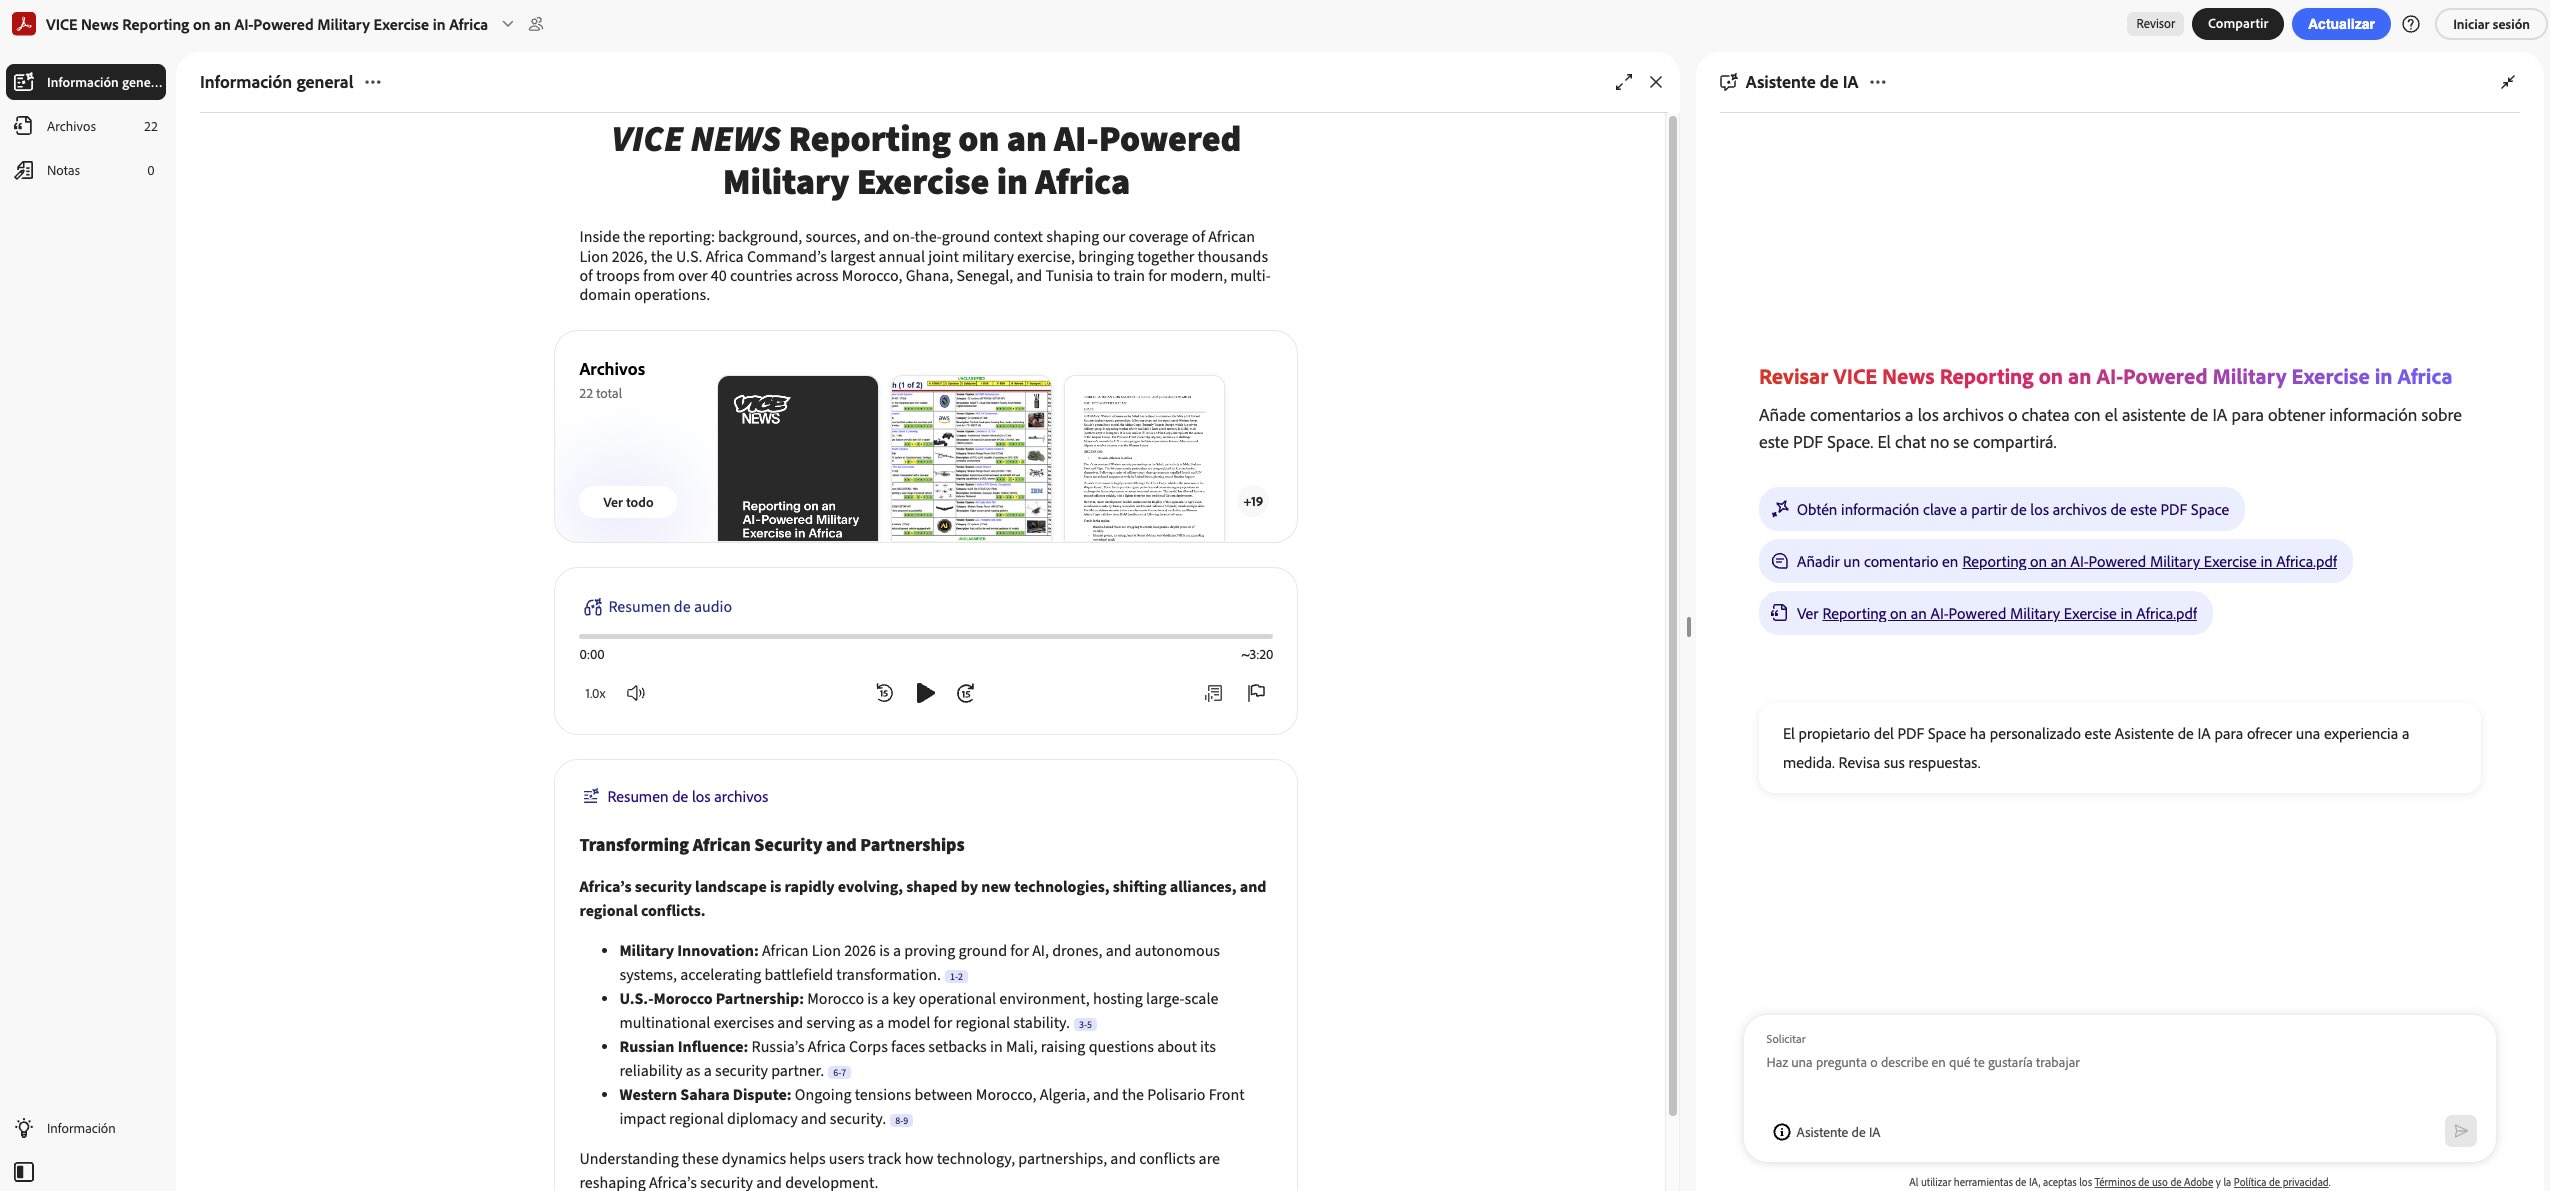
Task: Open the color-coded table document thumbnail
Action: pos(971,459)
